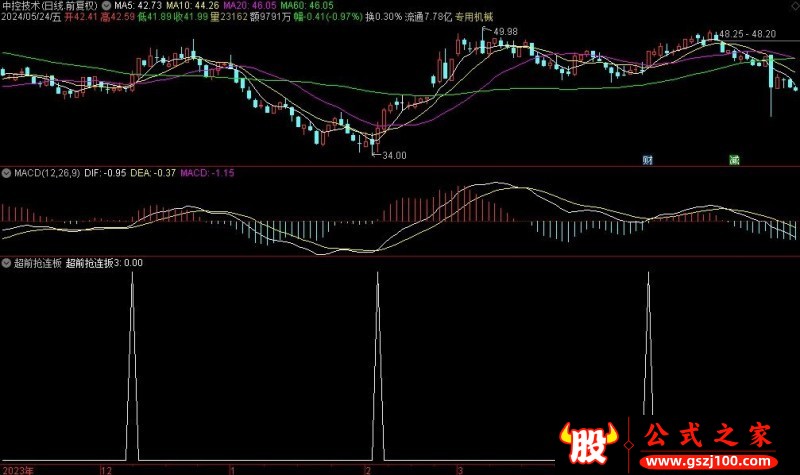Click the float shares 流通7.78亿
Image resolution: width=800 pixels, height=475 pixels.
[429, 17]
